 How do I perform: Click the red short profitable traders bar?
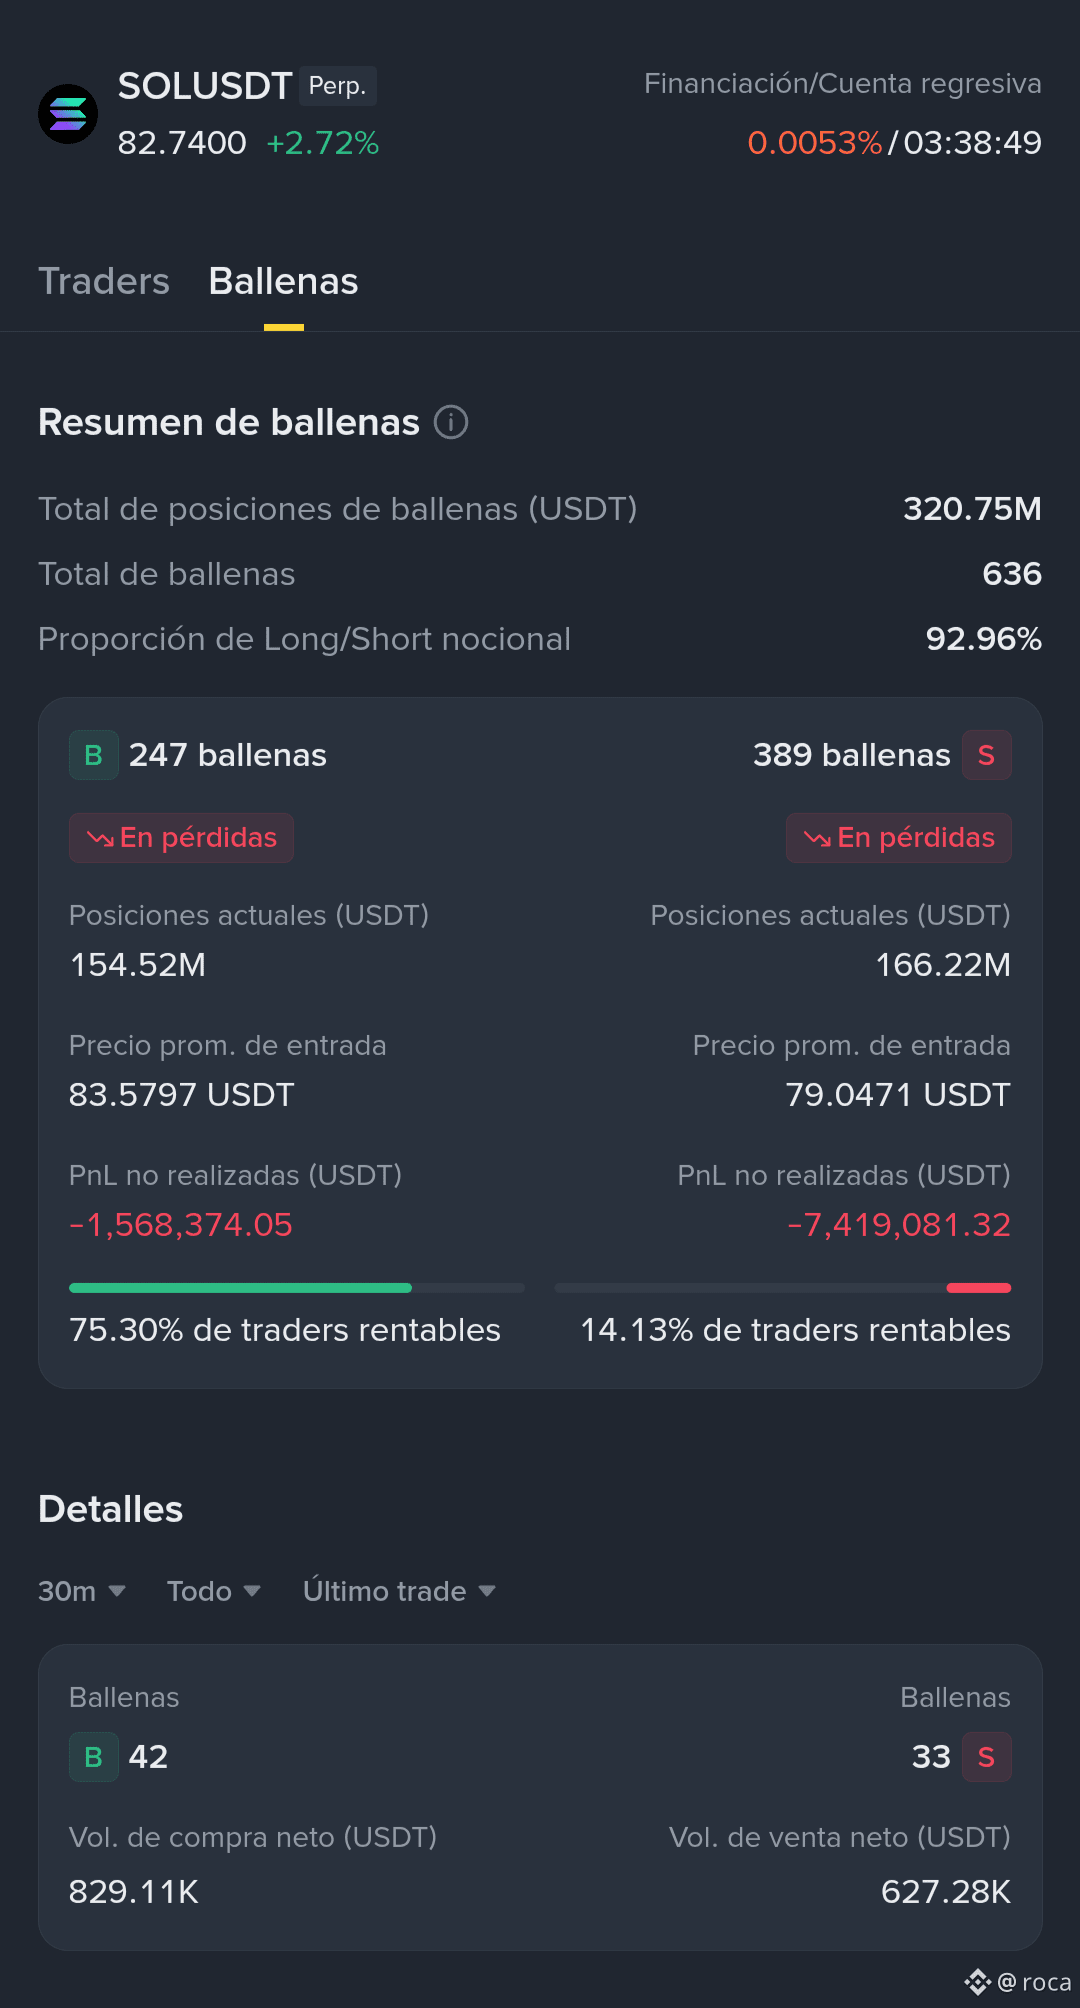coord(979,1288)
